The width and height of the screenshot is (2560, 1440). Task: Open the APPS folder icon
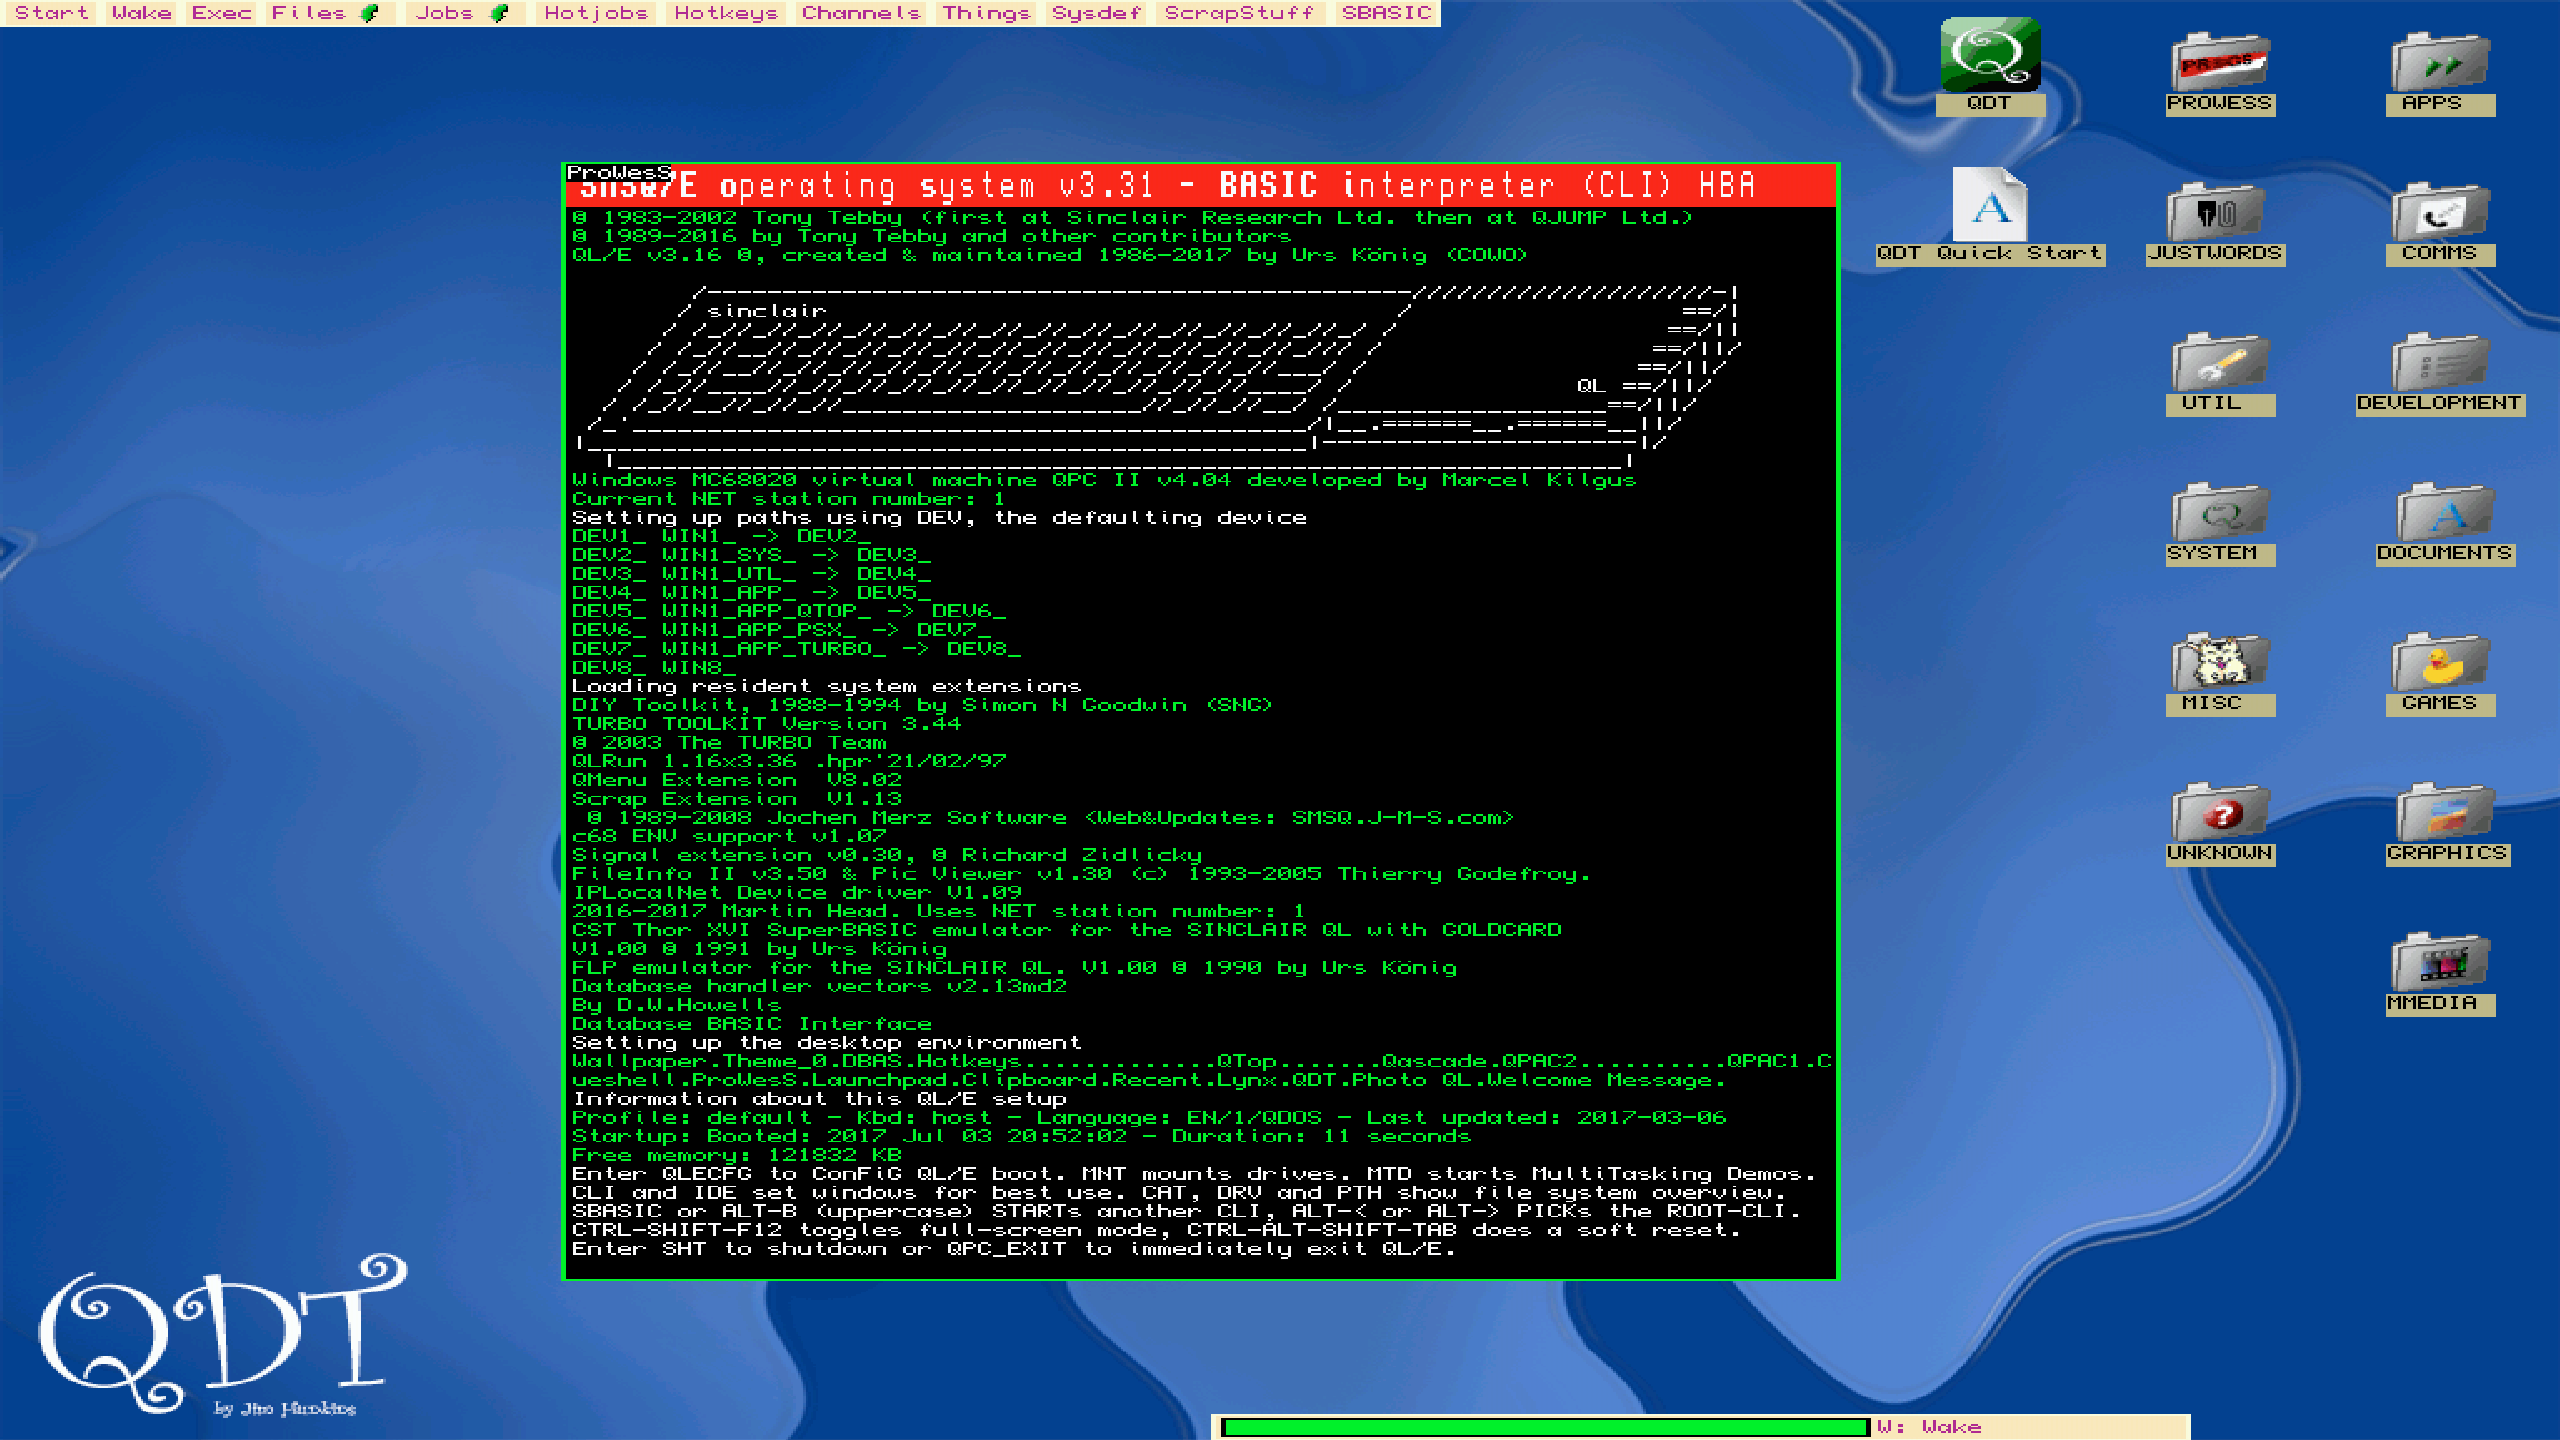(x=2440, y=62)
